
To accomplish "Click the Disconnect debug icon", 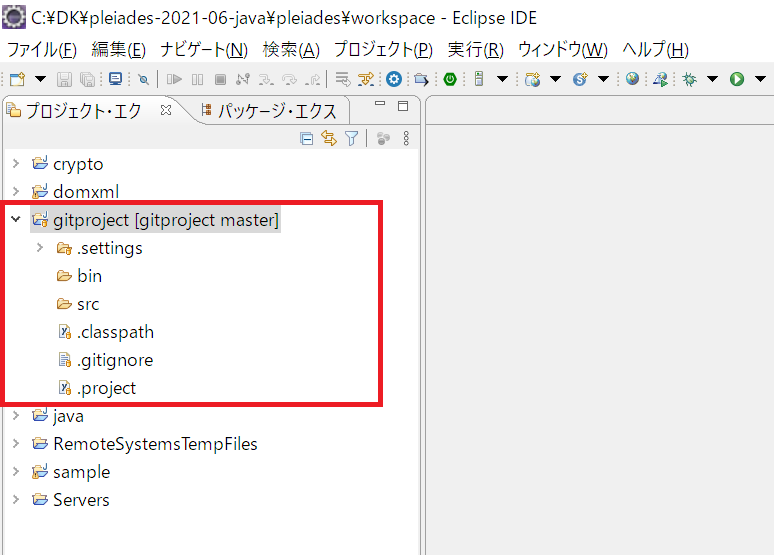I will pos(243,79).
